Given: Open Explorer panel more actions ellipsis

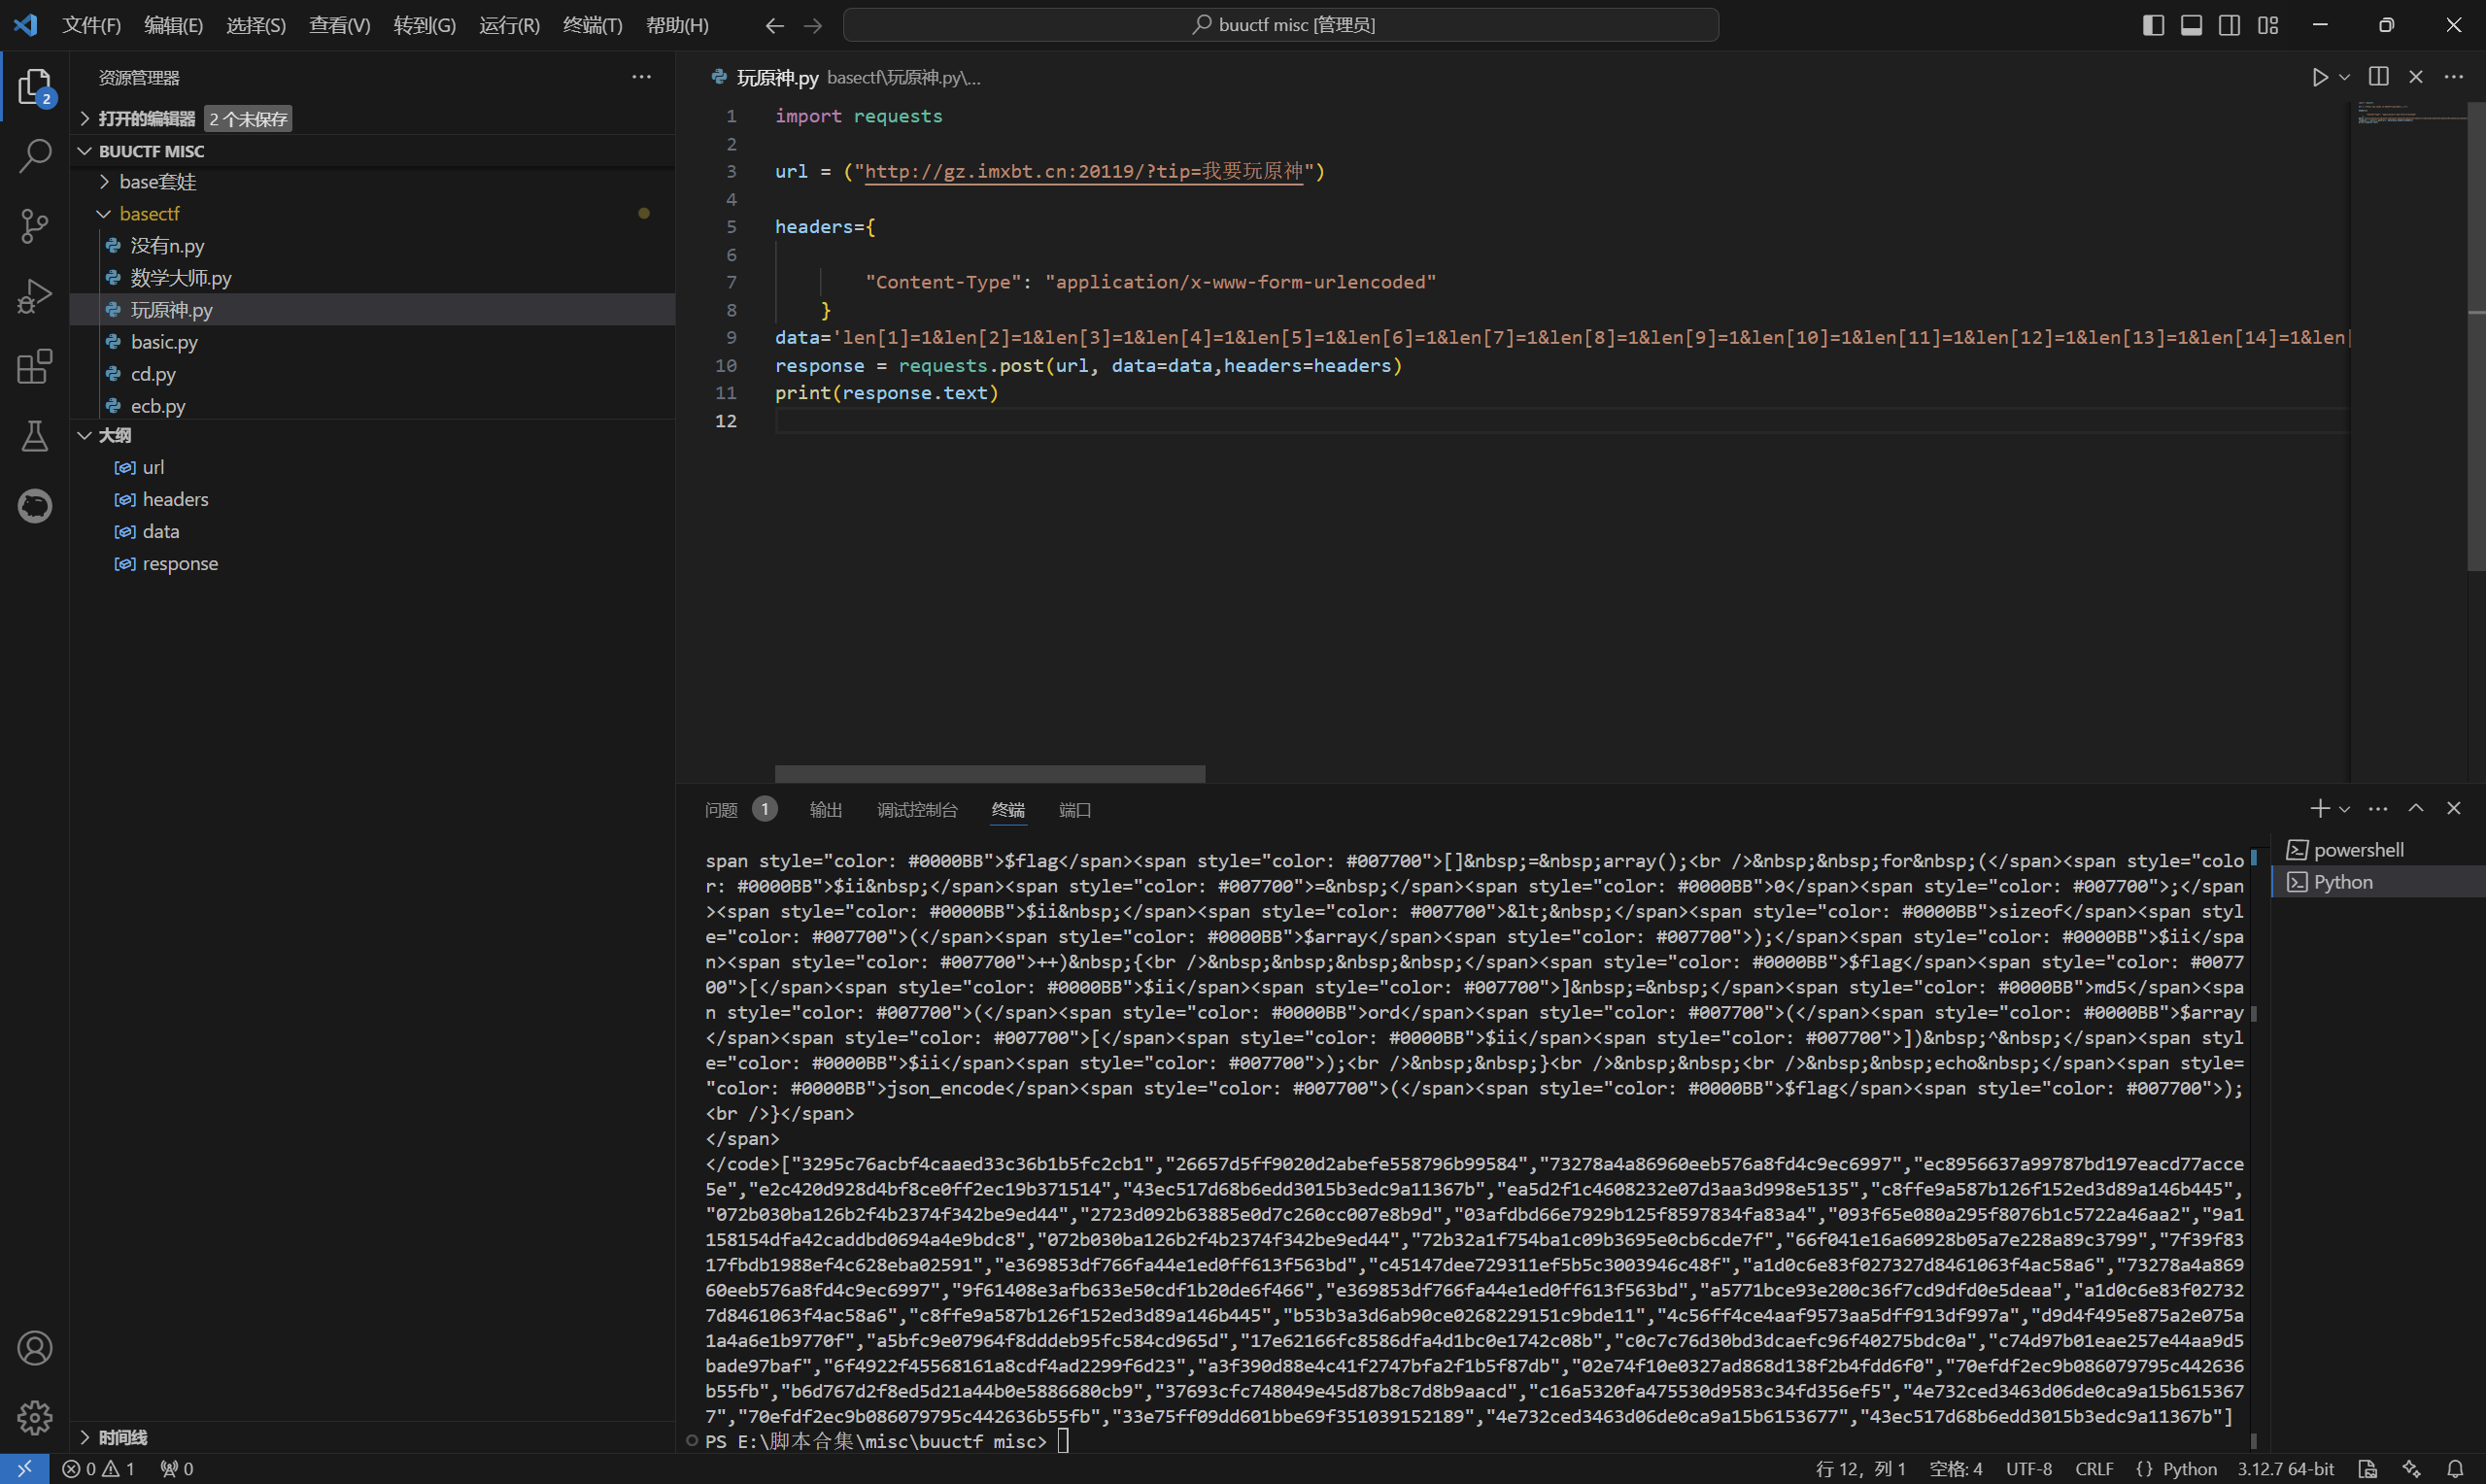Looking at the screenshot, I should pos(641,77).
